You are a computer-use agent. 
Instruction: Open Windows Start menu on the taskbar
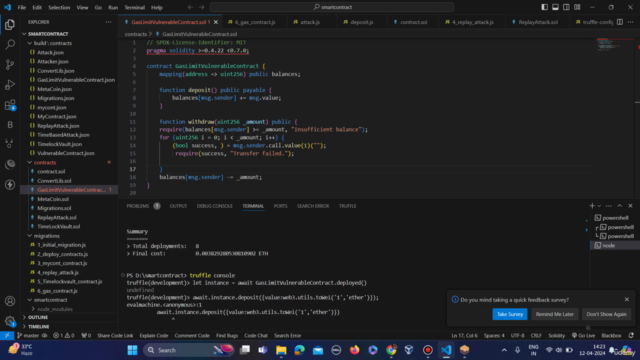coord(132,350)
